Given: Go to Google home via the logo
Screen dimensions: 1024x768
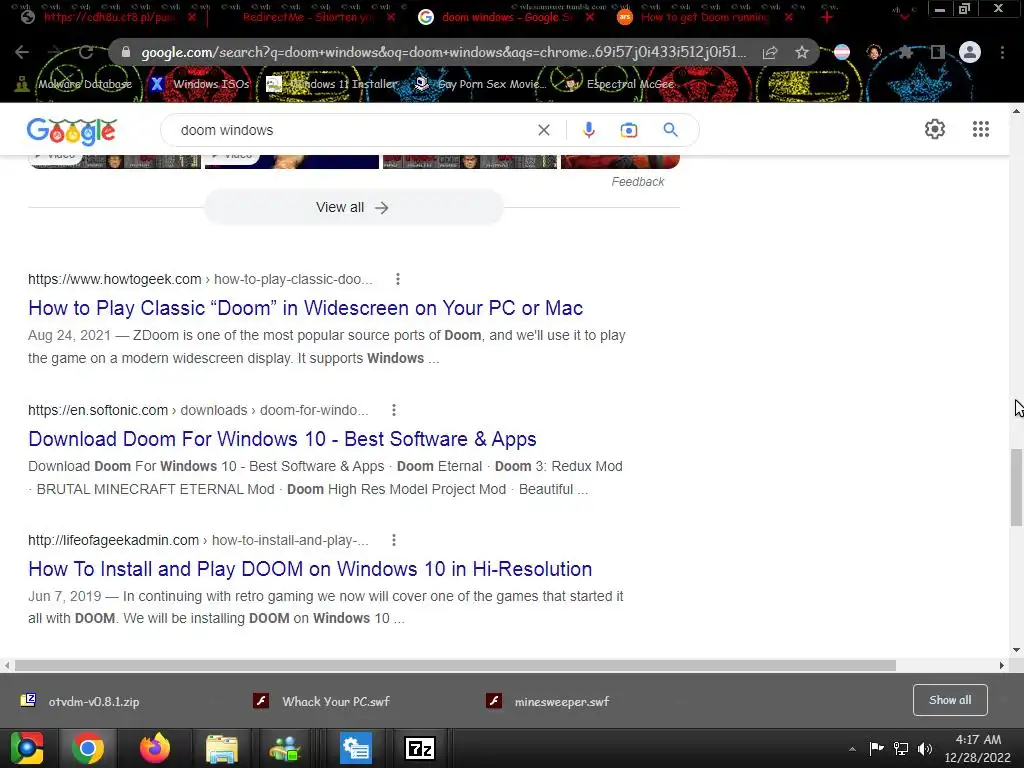Looking at the screenshot, I should [x=72, y=131].
